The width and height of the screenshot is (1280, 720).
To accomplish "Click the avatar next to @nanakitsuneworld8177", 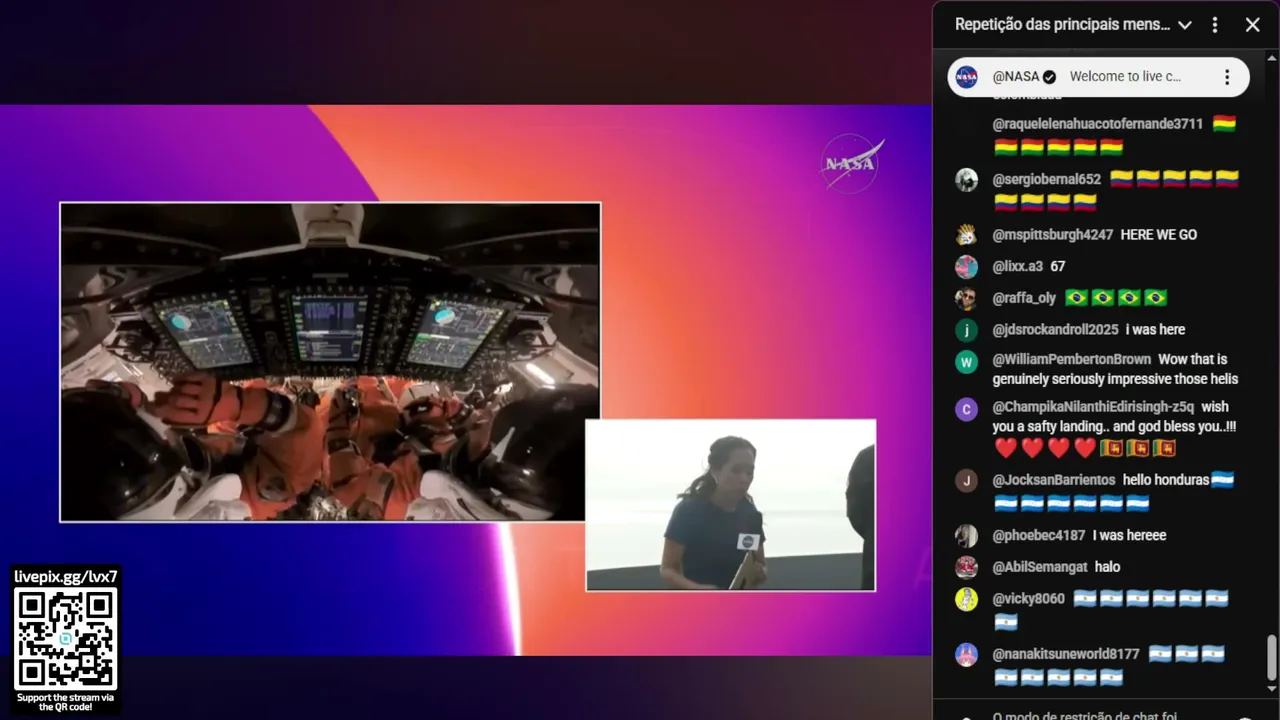I will pyautogui.click(x=966, y=655).
